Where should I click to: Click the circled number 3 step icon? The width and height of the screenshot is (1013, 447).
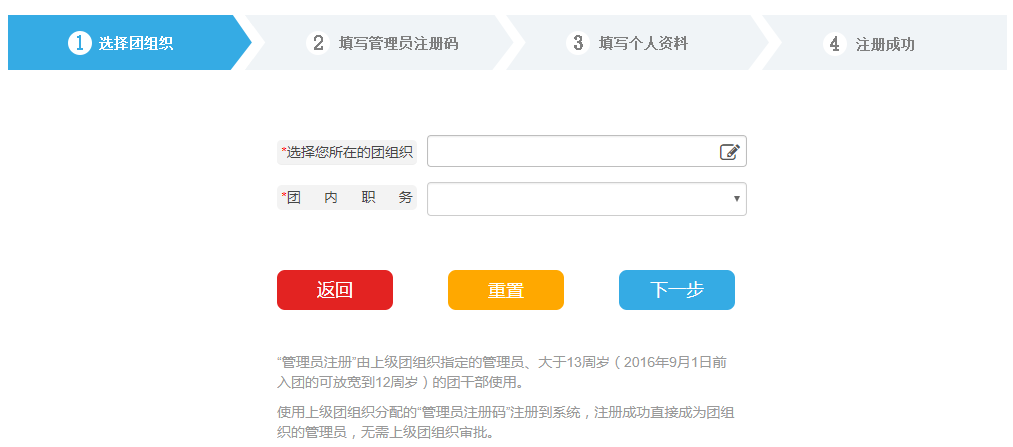coord(578,43)
